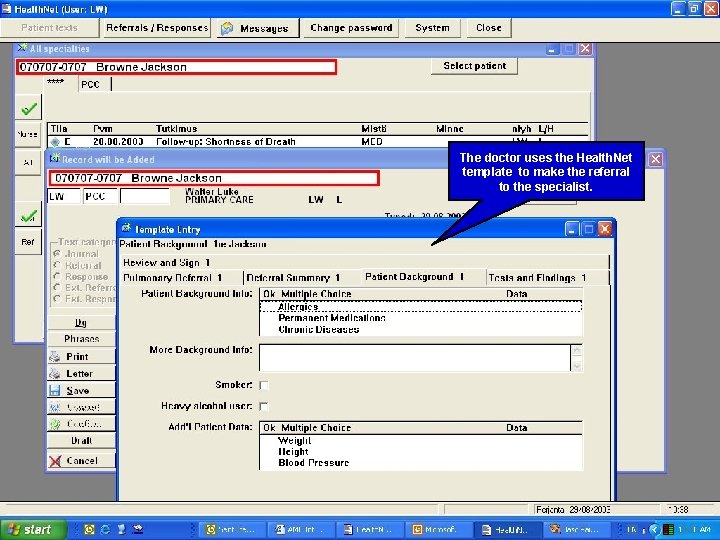Open the System menu button
Viewport: 720px width, 540px height.
pyautogui.click(x=433, y=28)
